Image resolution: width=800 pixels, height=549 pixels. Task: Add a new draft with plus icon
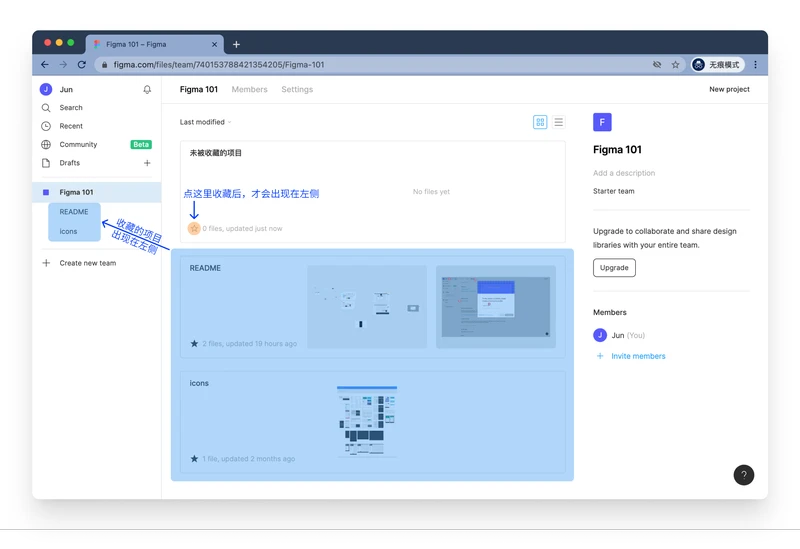click(147, 163)
